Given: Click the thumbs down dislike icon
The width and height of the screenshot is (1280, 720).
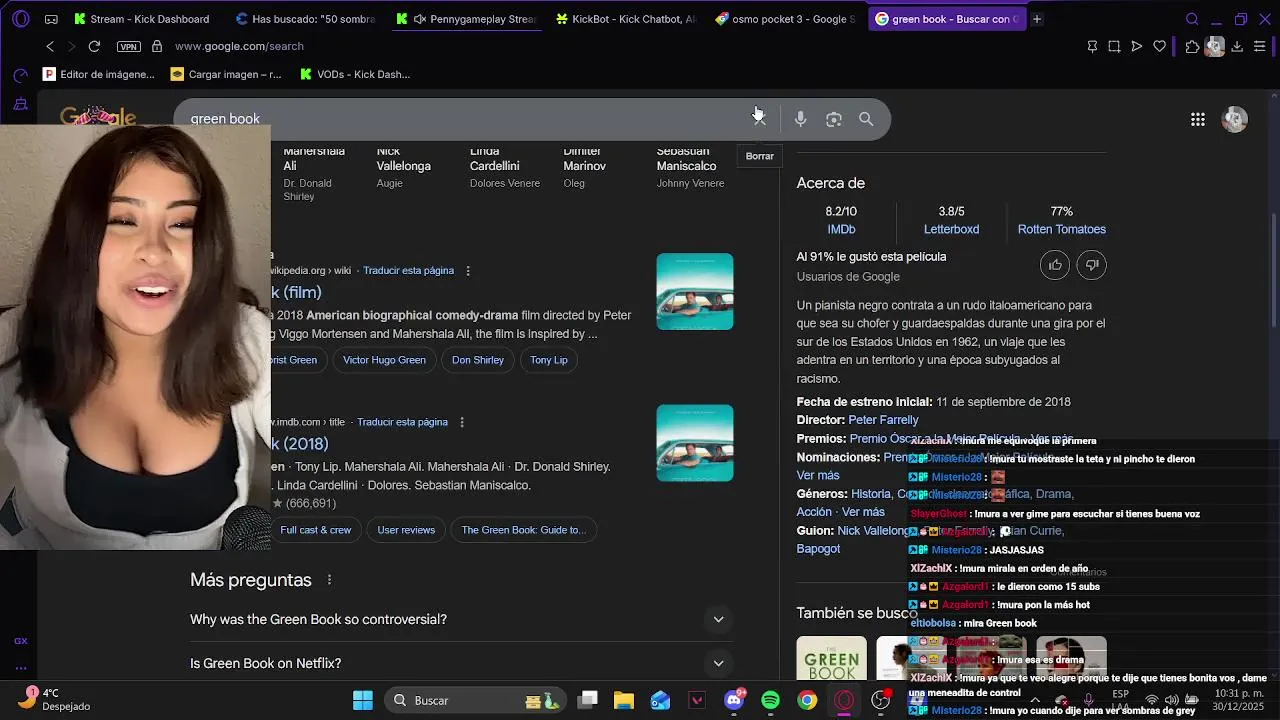Looking at the screenshot, I should [1092, 265].
